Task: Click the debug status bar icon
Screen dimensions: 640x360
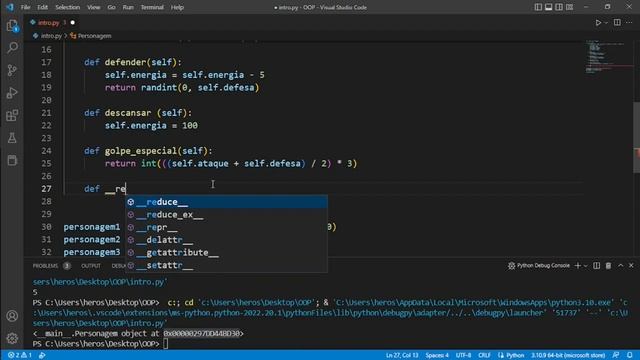Action: pyautogui.click(x=42, y=355)
